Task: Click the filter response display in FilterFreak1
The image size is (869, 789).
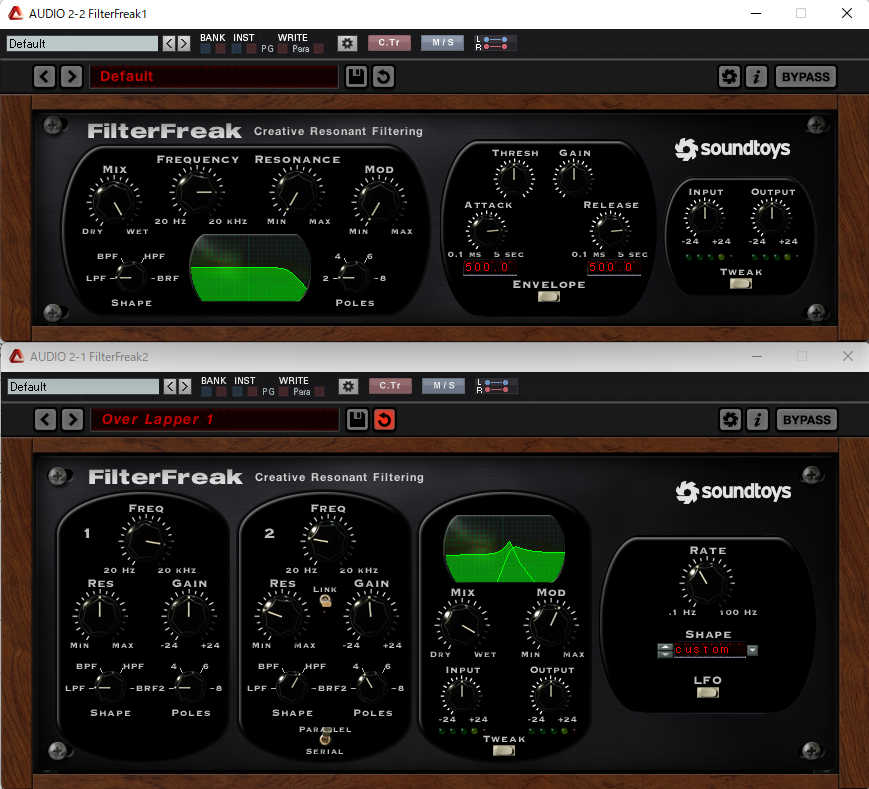Action: tap(249, 268)
